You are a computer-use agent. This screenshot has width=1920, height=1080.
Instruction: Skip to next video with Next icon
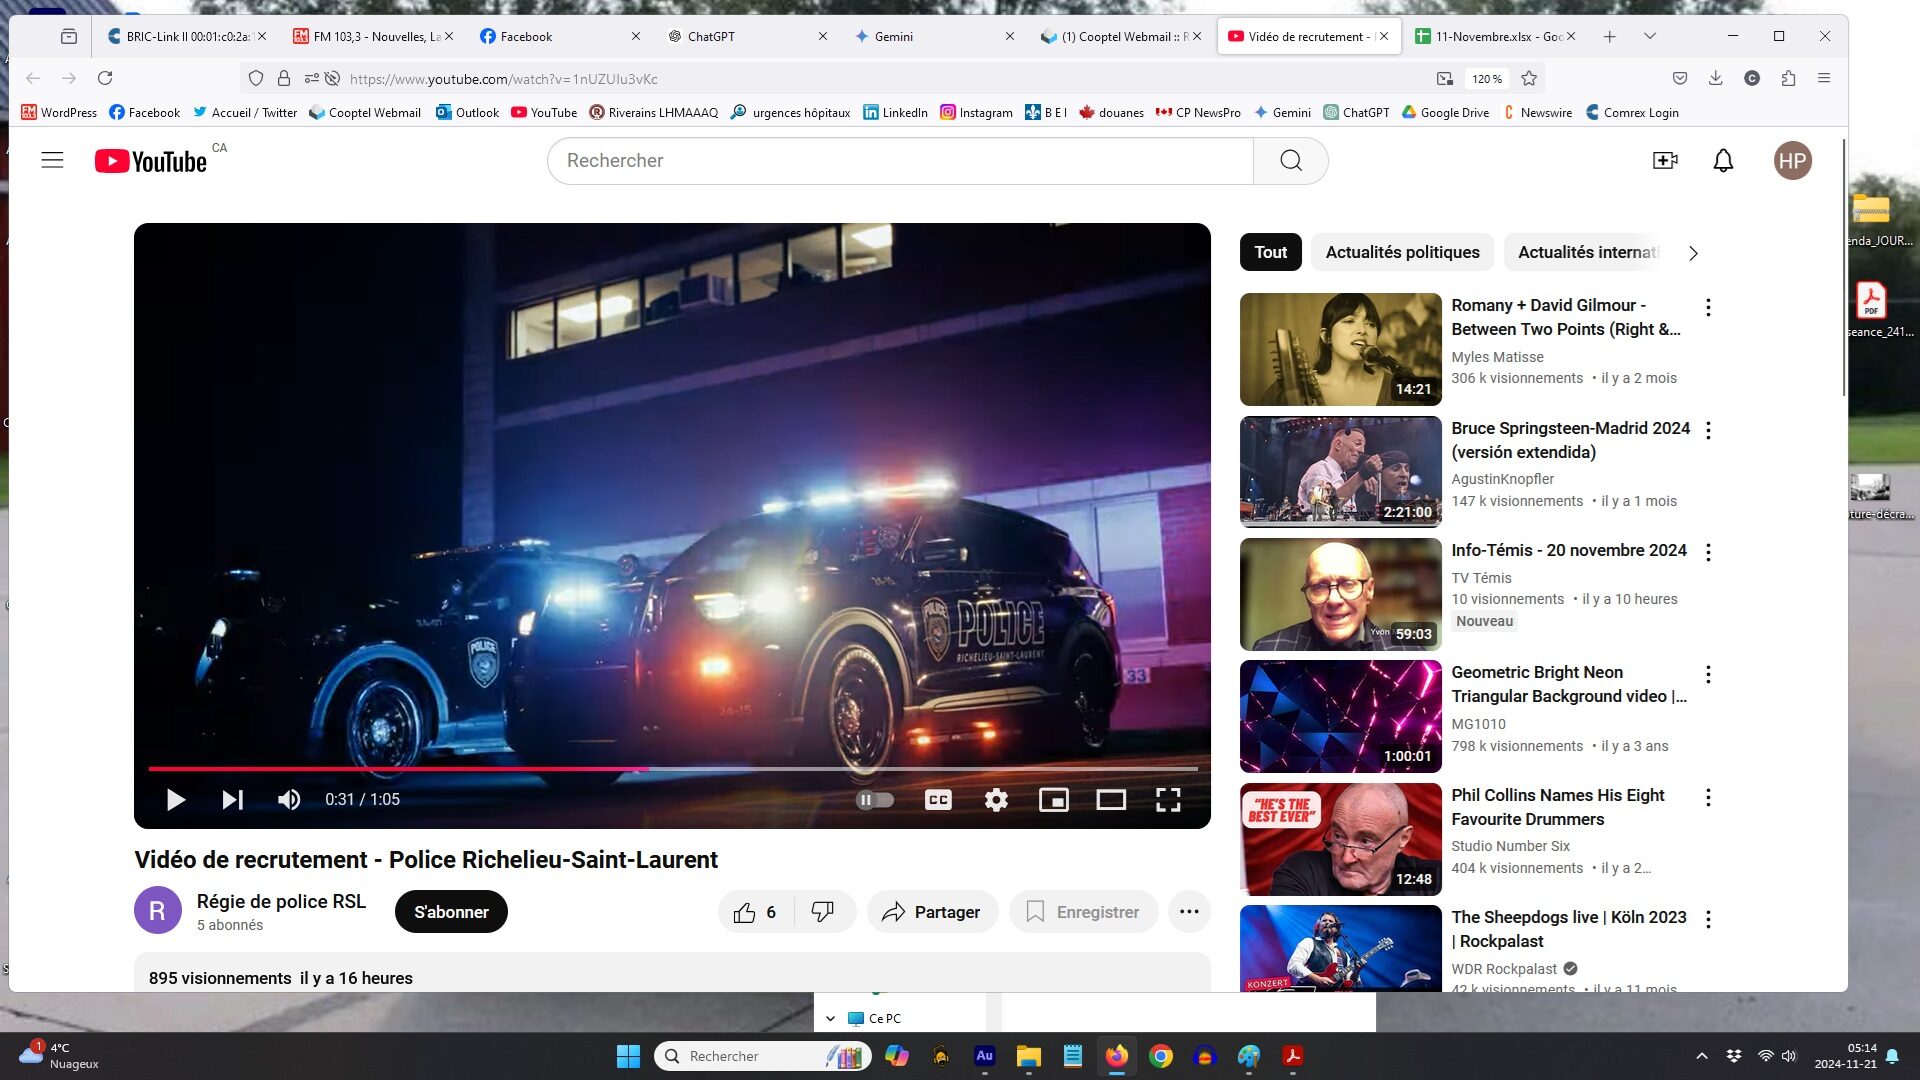coord(232,799)
